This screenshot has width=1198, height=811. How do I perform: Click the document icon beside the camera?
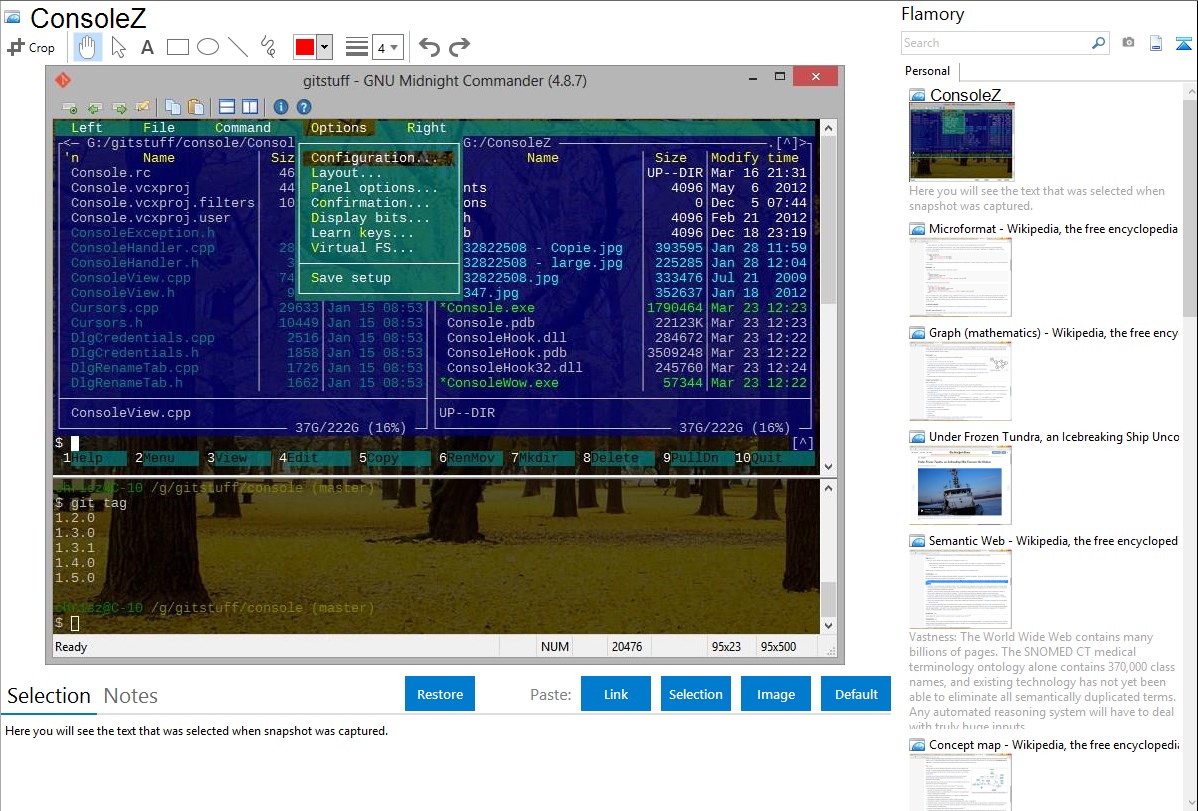pyautogui.click(x=1156, y=43)
